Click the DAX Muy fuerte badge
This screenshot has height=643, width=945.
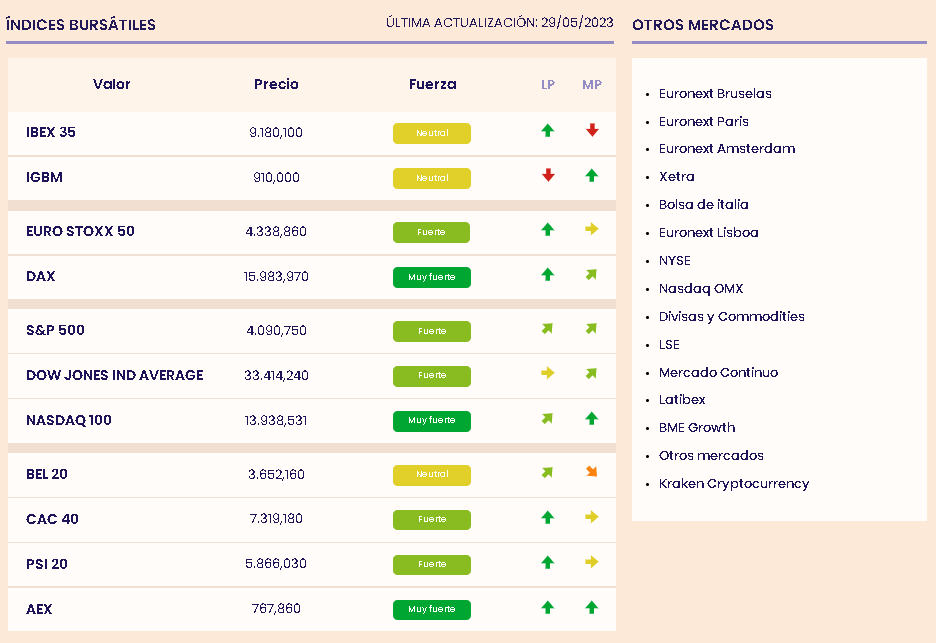pos(432,277)
